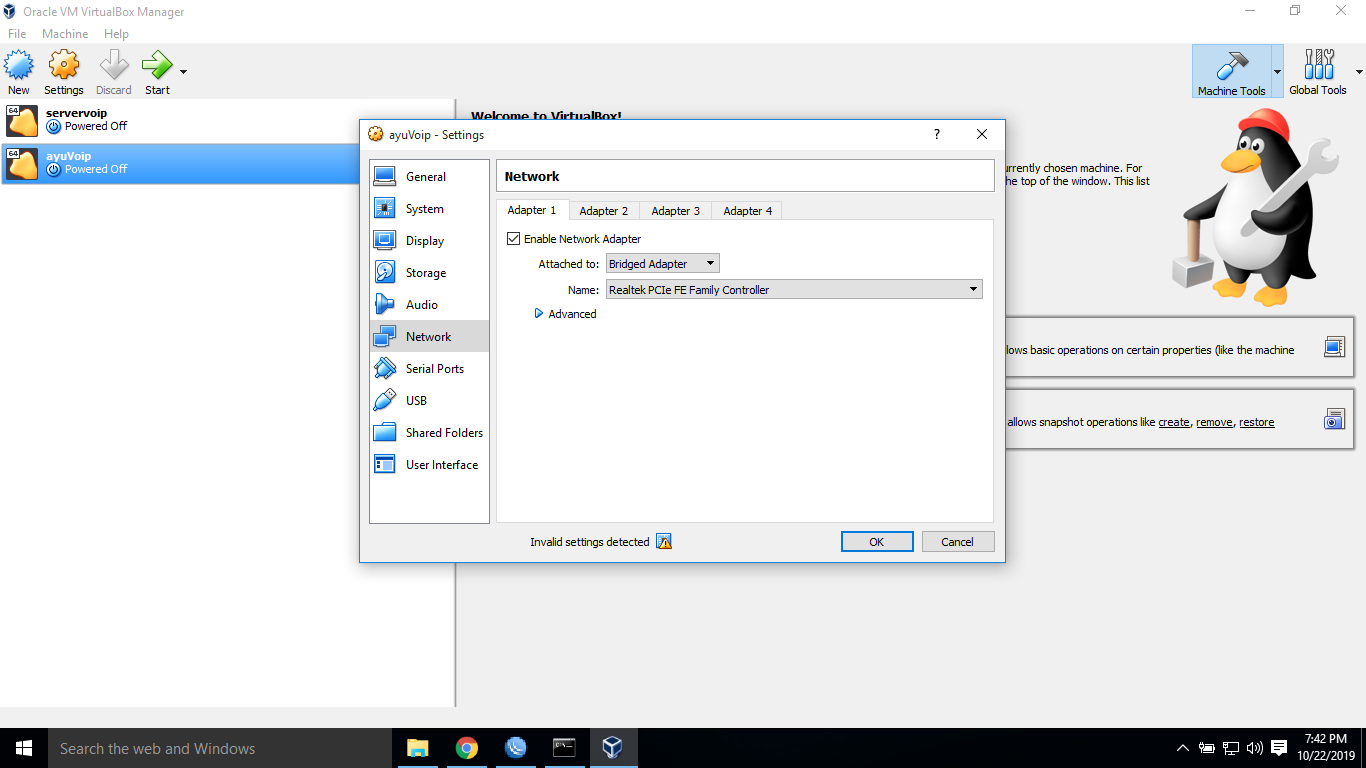Go to System settings category
The width and height of the screenshot is (1366, 768).
pos(429,209)
